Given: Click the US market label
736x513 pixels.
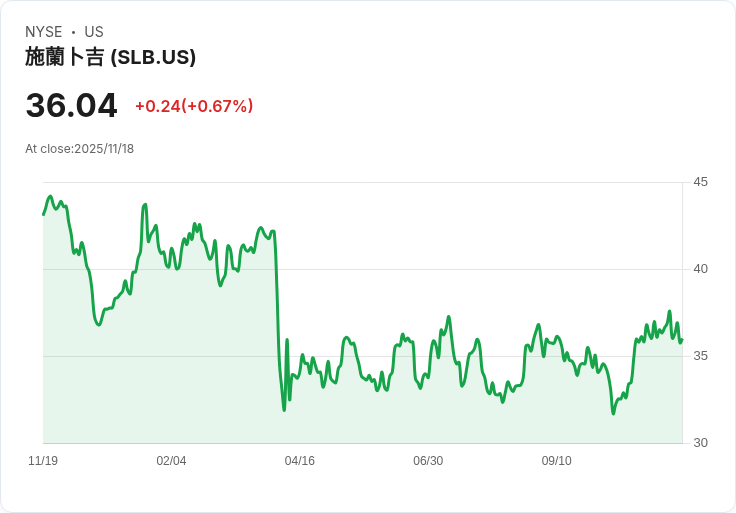Looking at the screenshot, I should point(94,32).
